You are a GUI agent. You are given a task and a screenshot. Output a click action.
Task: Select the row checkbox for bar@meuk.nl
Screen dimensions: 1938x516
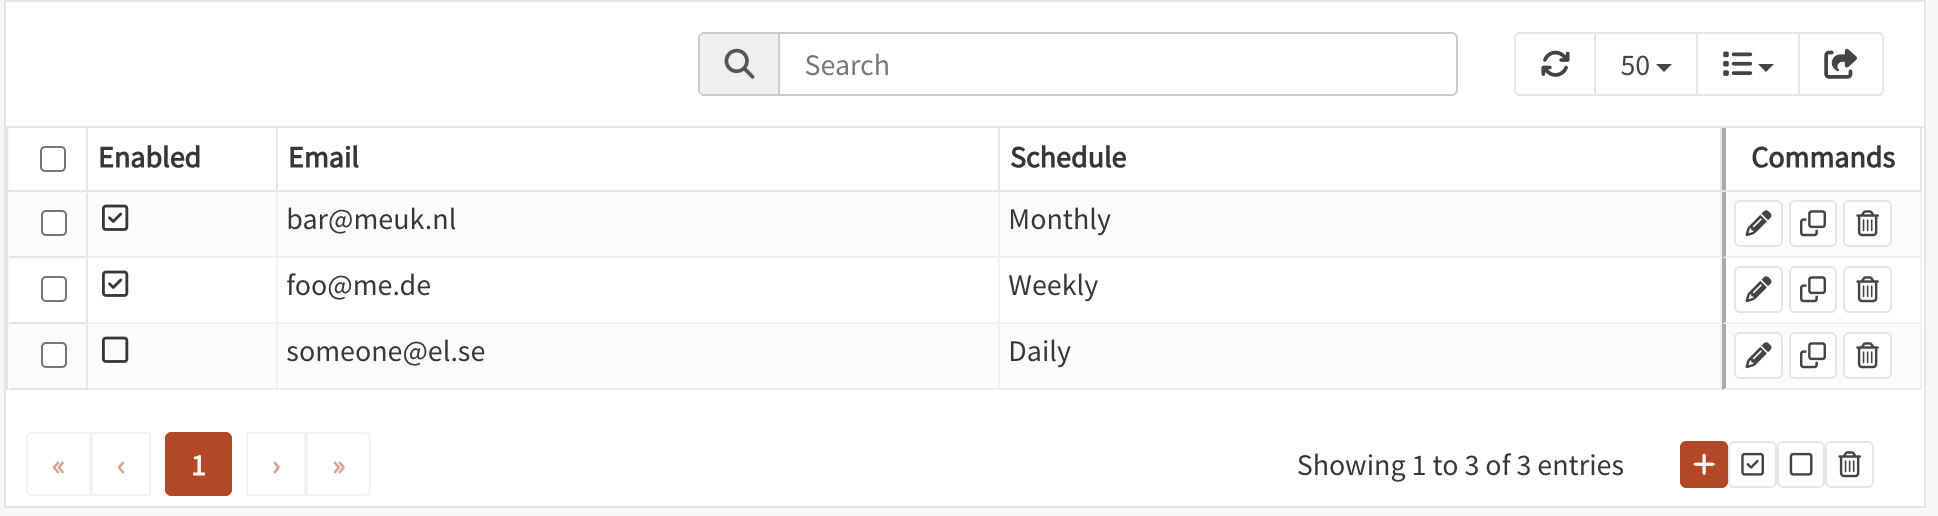pyautogui.click(x=54, y=223)
